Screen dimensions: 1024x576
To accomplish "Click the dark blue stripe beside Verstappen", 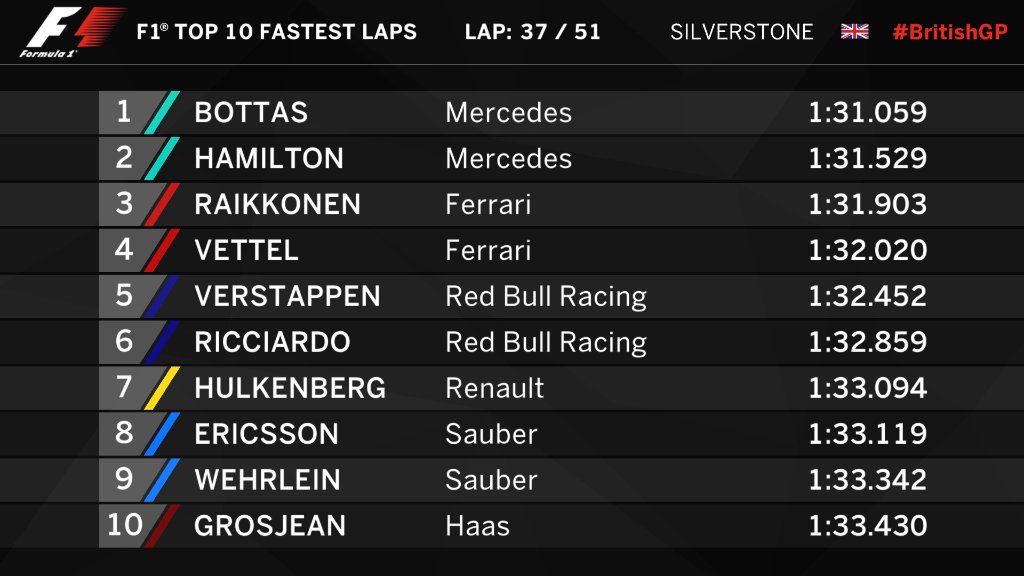I will (x=161, y=296).
